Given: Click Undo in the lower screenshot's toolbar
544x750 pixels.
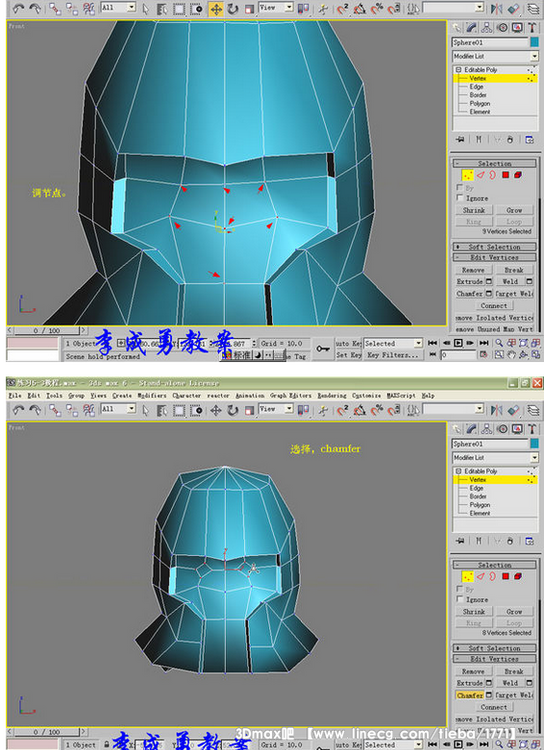Looking at the screenshot, I should pyautogui.click(x=18, y=410).
